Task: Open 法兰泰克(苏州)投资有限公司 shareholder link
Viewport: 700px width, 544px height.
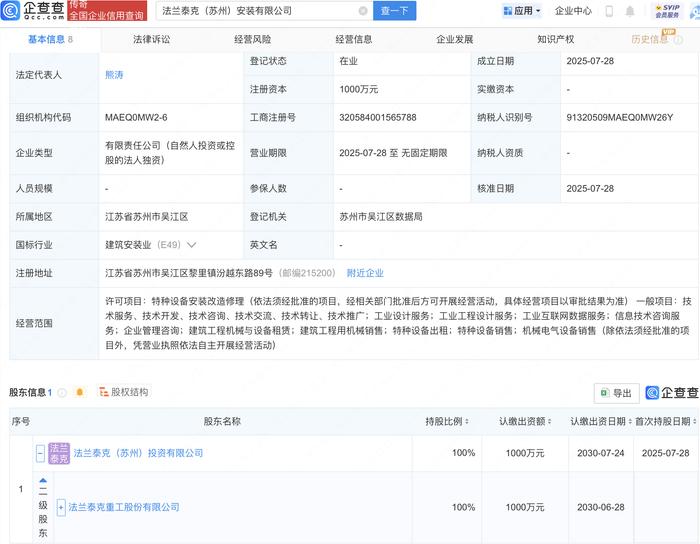Action: click(x=138, y=453)
